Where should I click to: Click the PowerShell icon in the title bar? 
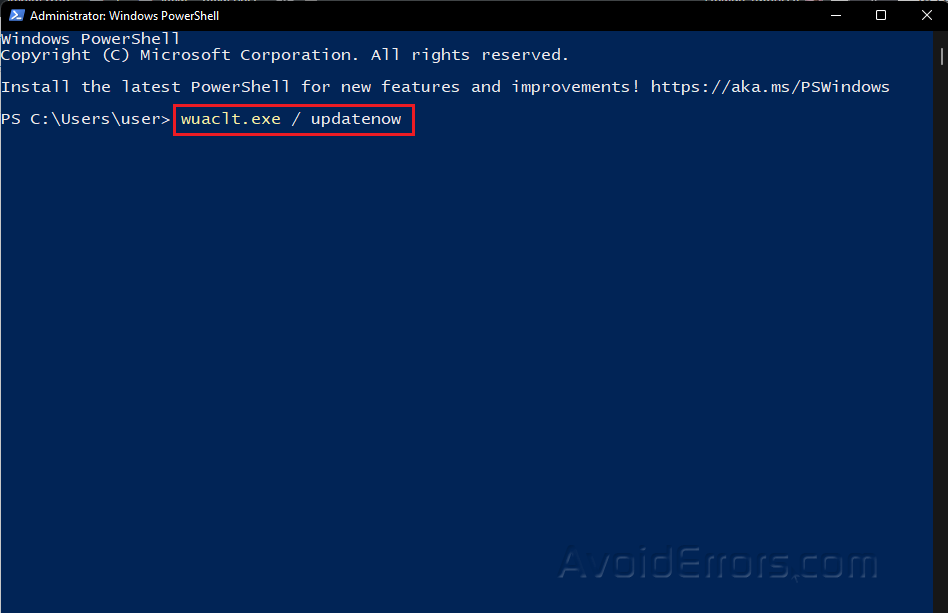click(x=16, y=16)
